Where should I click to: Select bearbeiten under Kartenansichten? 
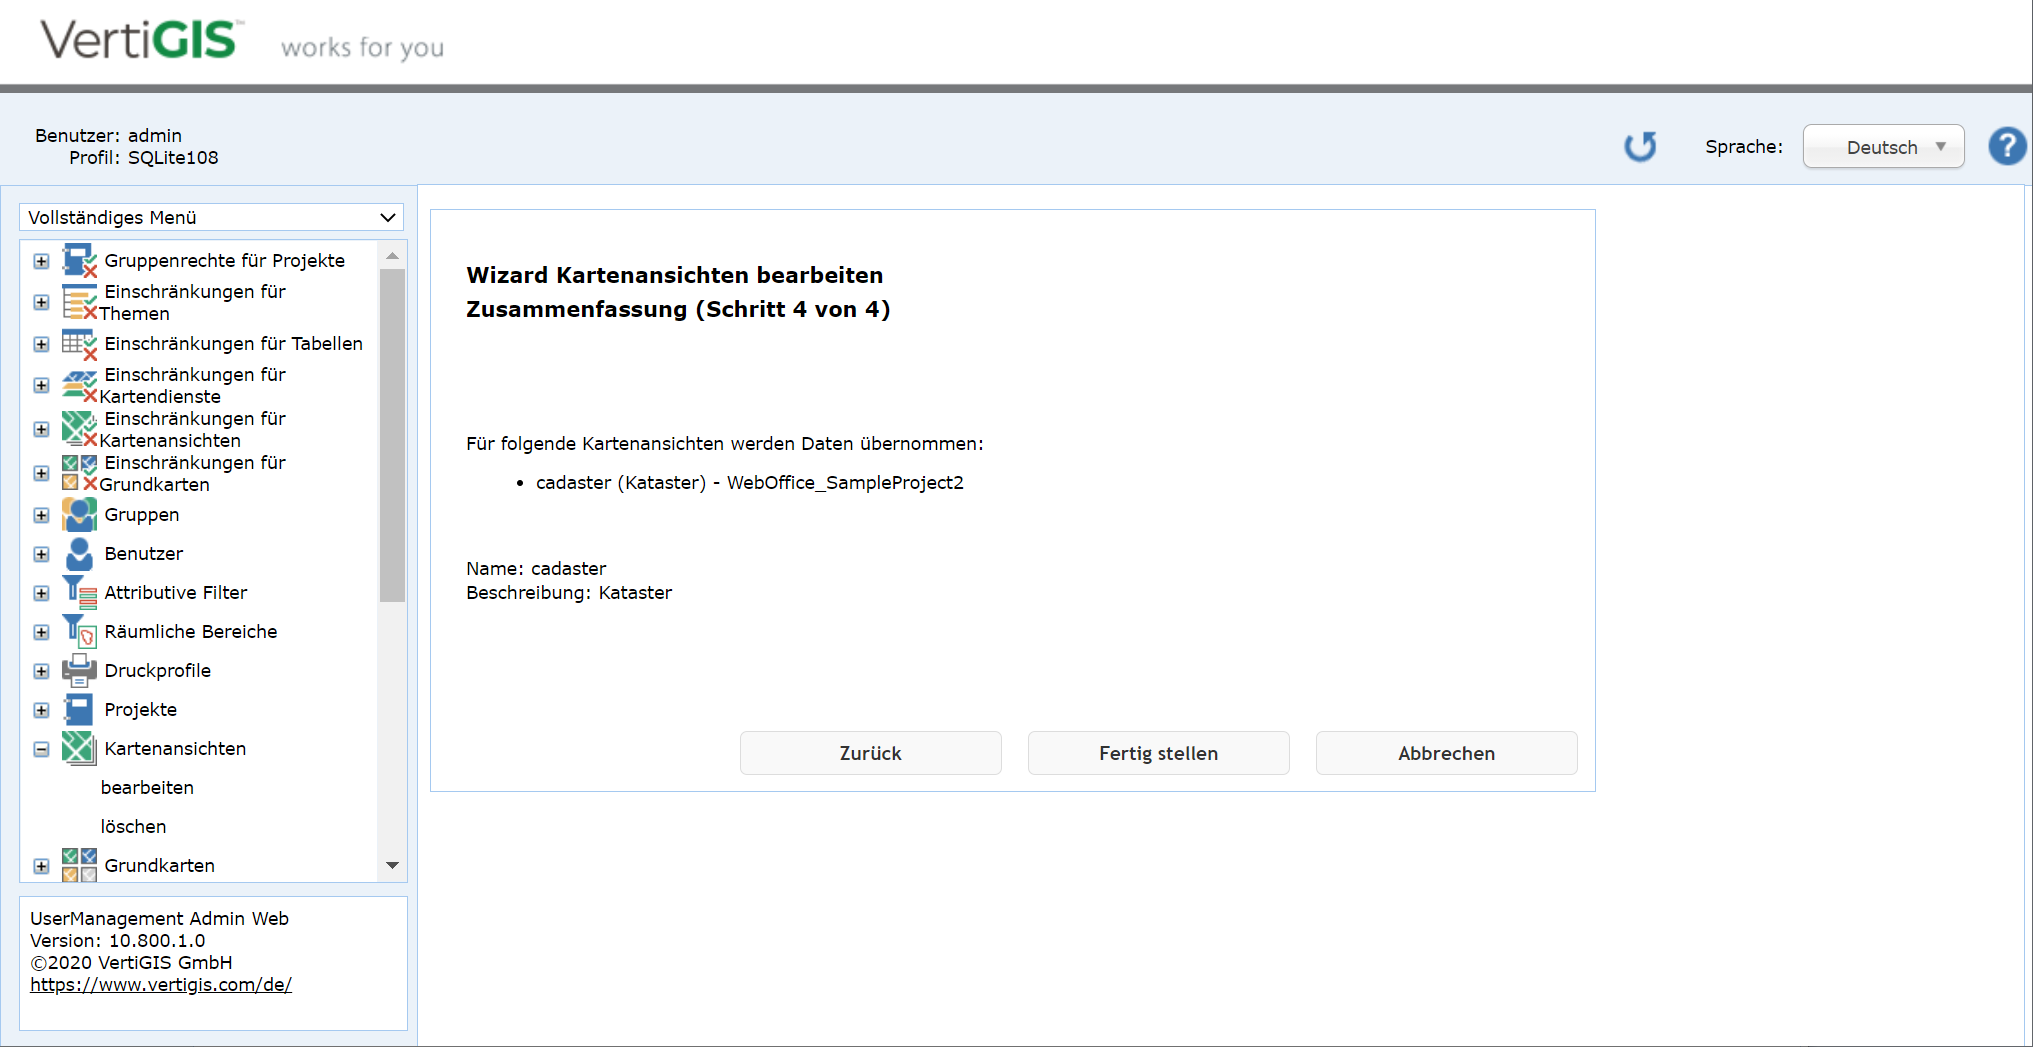(146, 787)
